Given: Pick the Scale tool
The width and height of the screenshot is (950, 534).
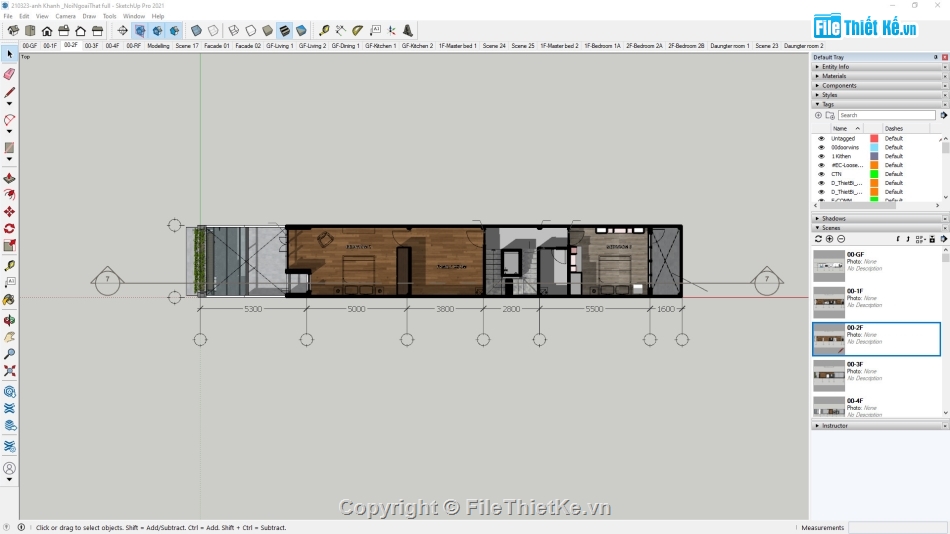Looking at the screenshot, I should tap(9, 245).
